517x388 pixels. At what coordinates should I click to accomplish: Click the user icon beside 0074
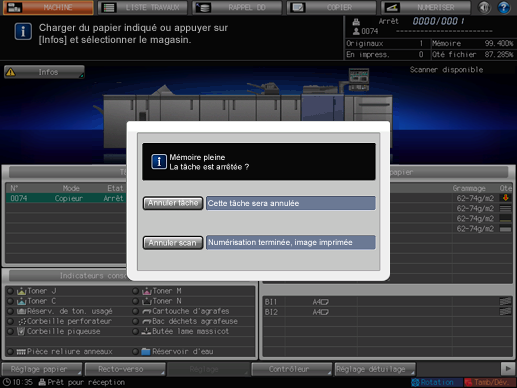(356, 31)
